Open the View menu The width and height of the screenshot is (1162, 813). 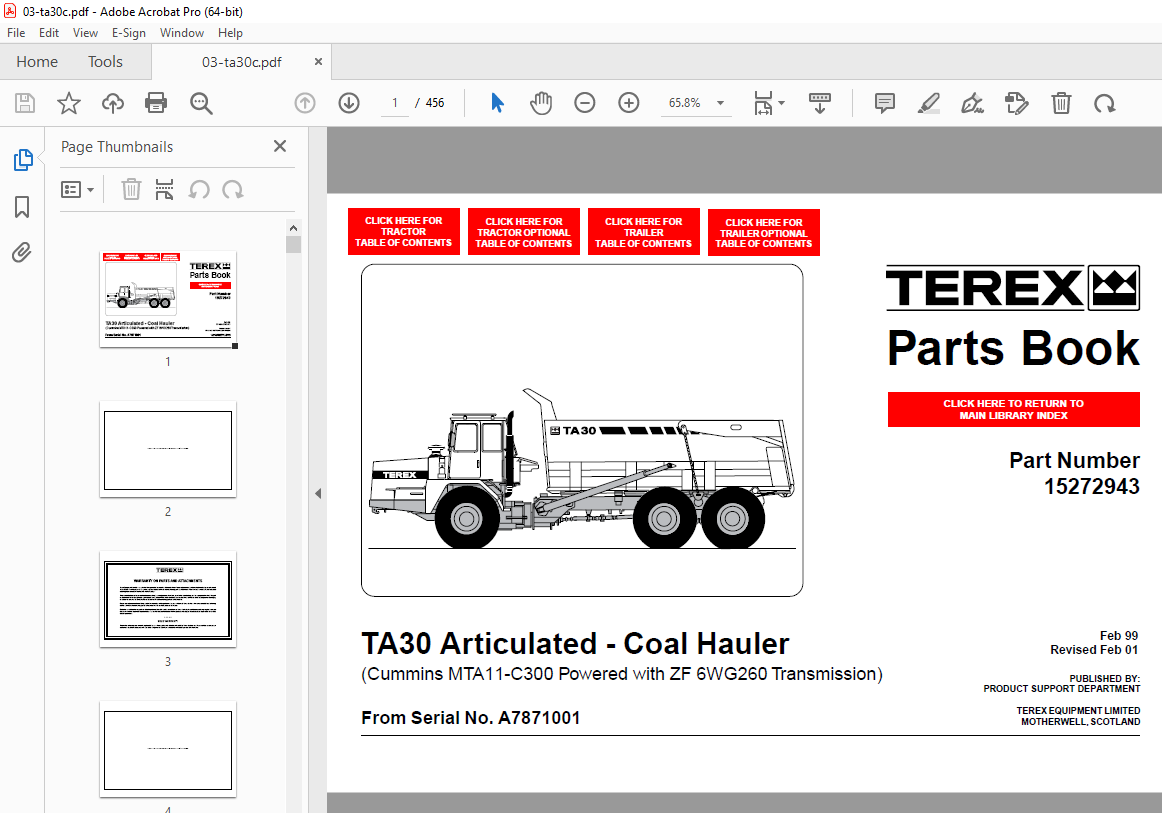85,33
